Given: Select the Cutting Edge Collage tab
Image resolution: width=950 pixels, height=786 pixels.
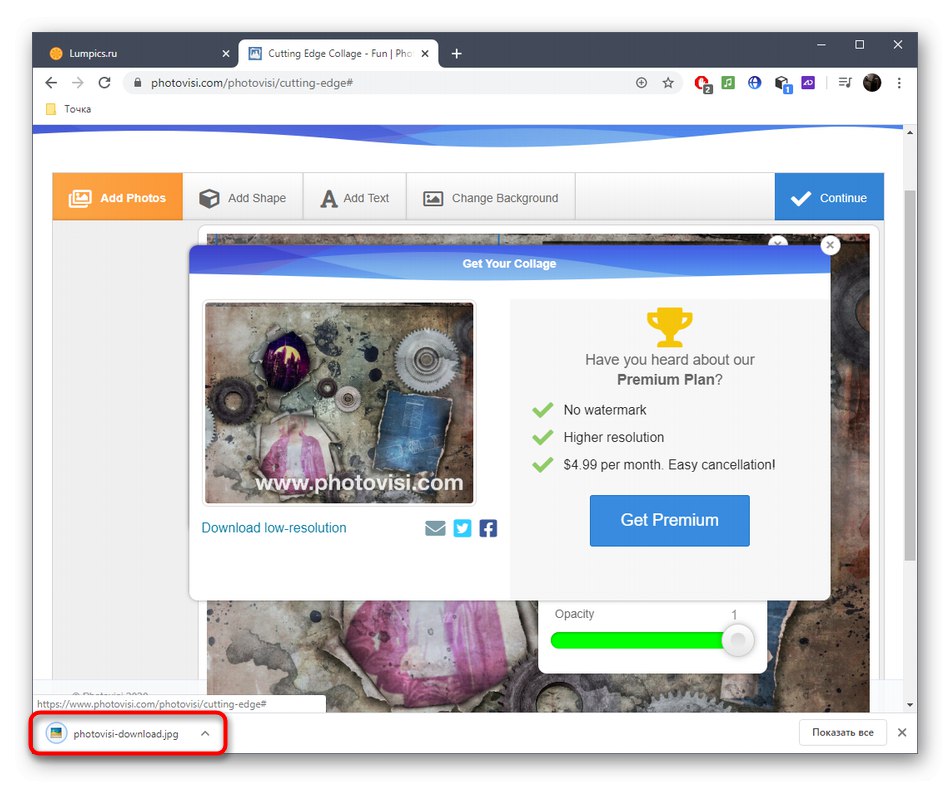Looking at the screenshot, I should tap(337, 53).
